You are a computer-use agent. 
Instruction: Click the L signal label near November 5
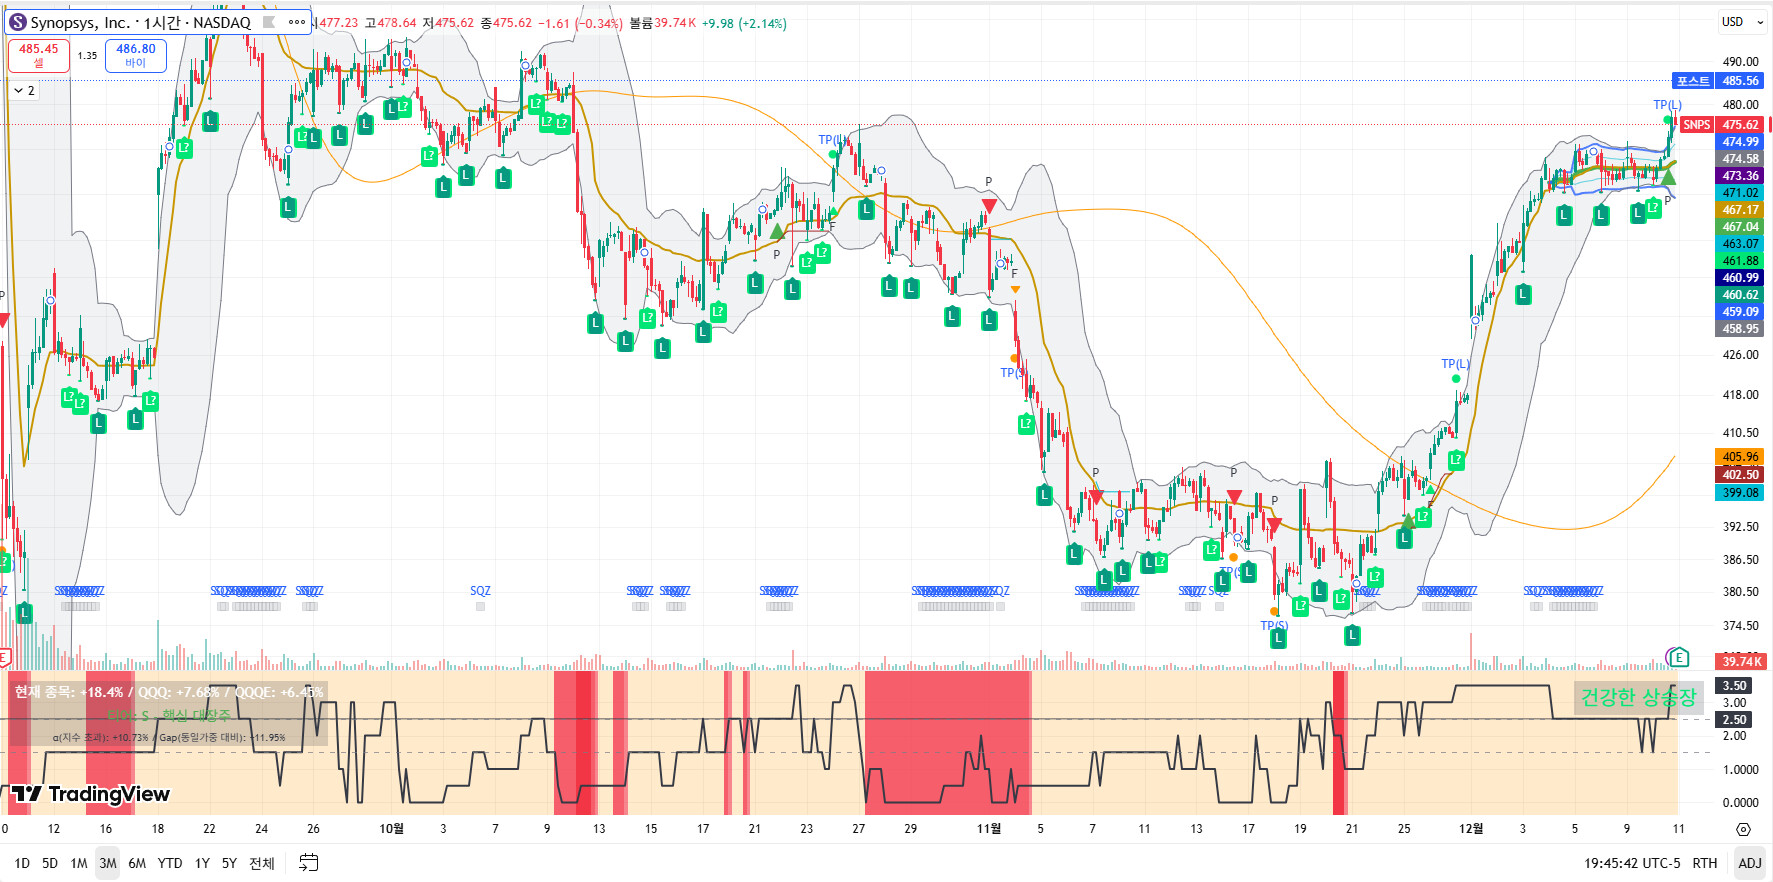pos(1044,494)
